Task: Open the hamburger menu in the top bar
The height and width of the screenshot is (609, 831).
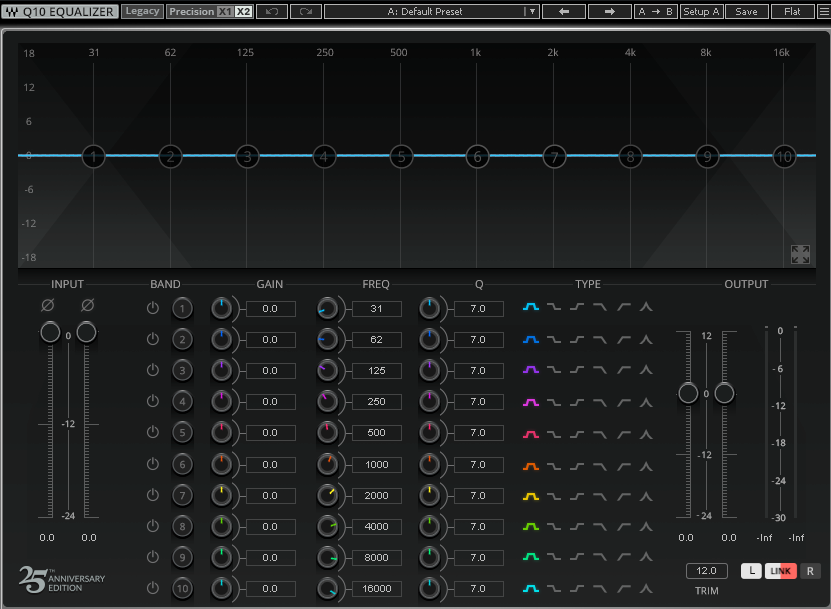Action: (x=824, y=11)
